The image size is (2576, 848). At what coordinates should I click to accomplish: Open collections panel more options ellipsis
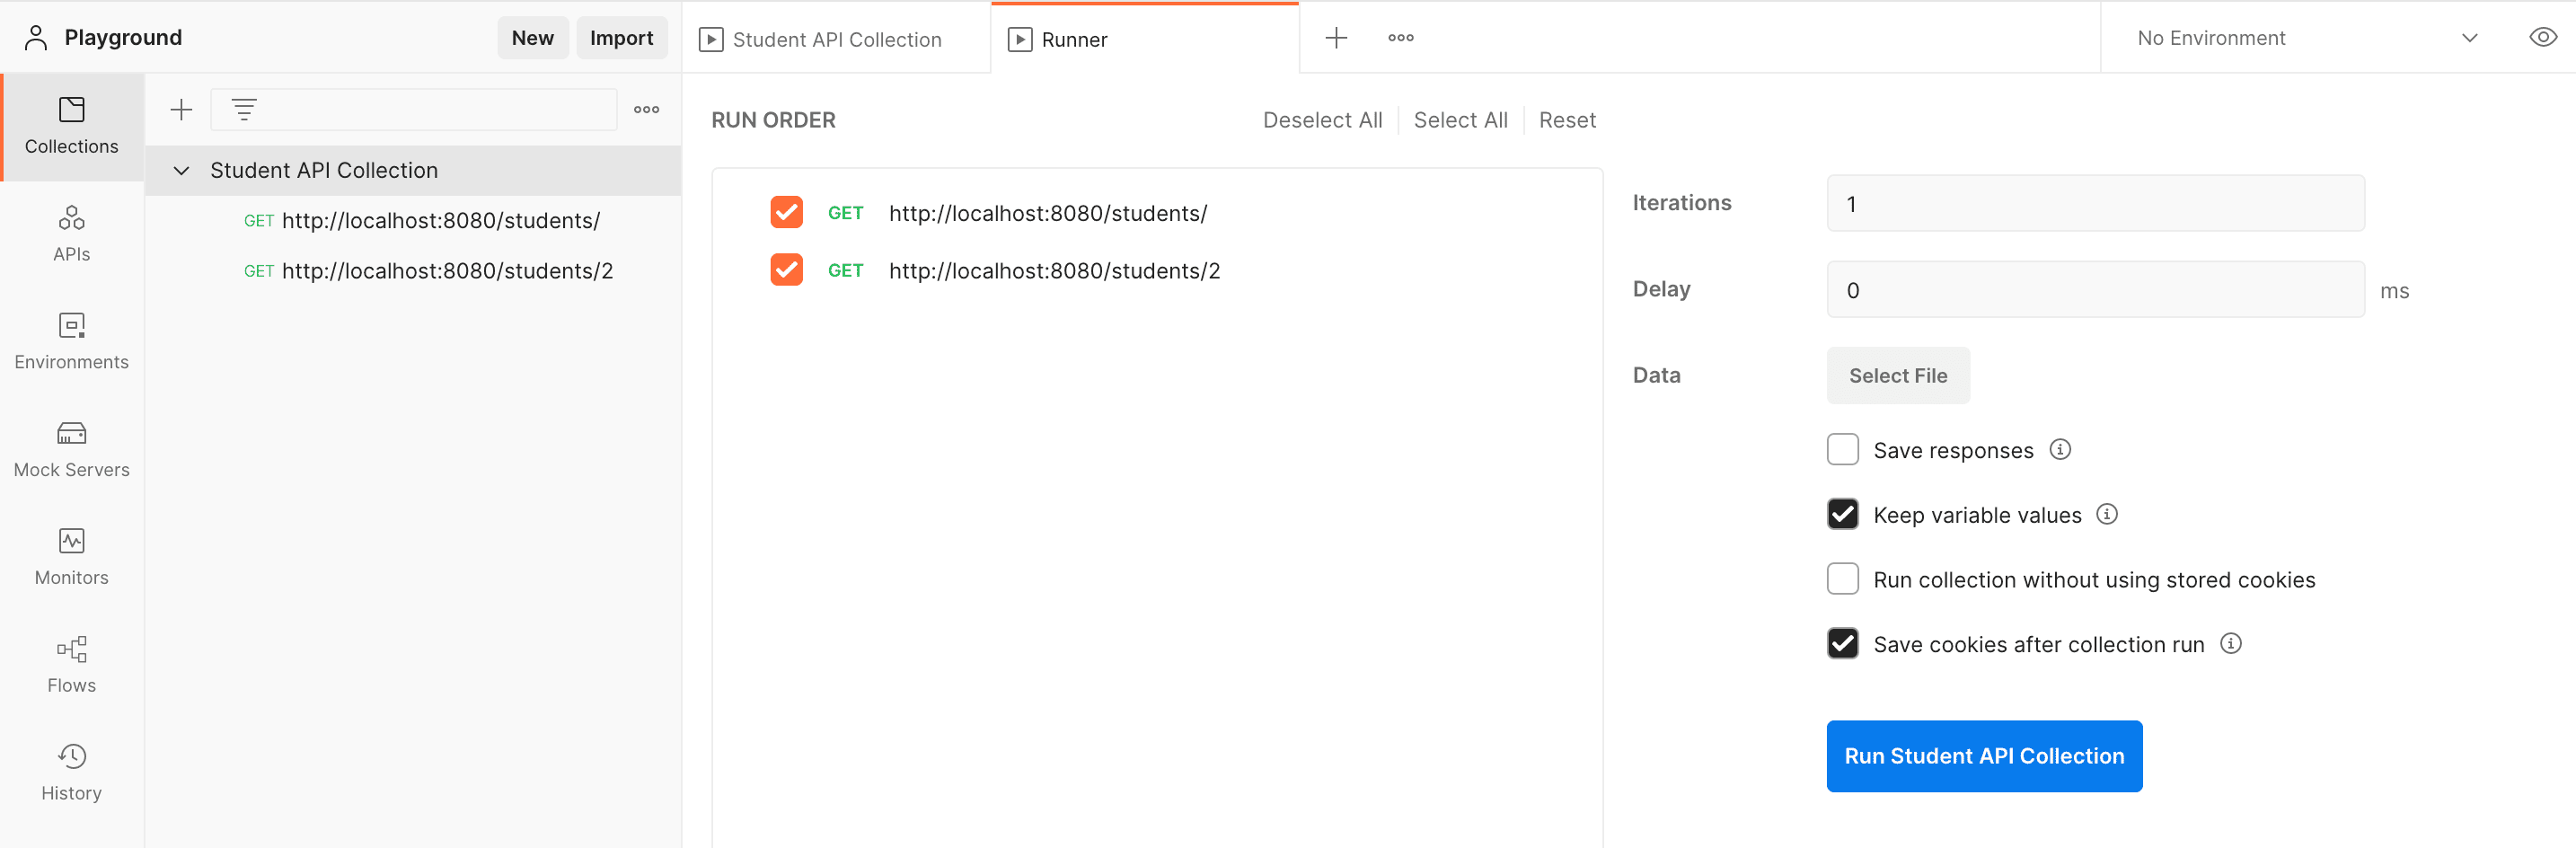click(x=646, y=110)
